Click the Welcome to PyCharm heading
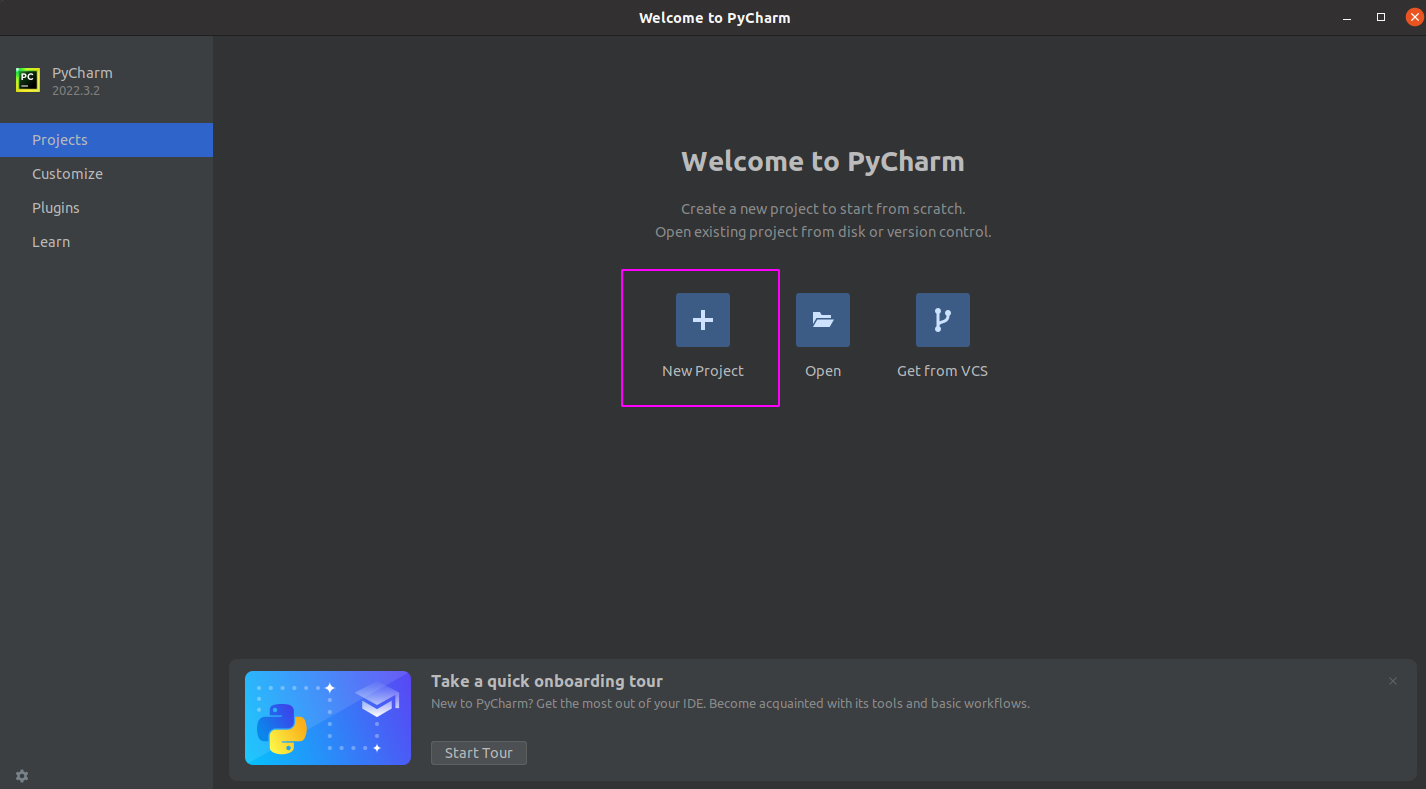 click(822, 162)
